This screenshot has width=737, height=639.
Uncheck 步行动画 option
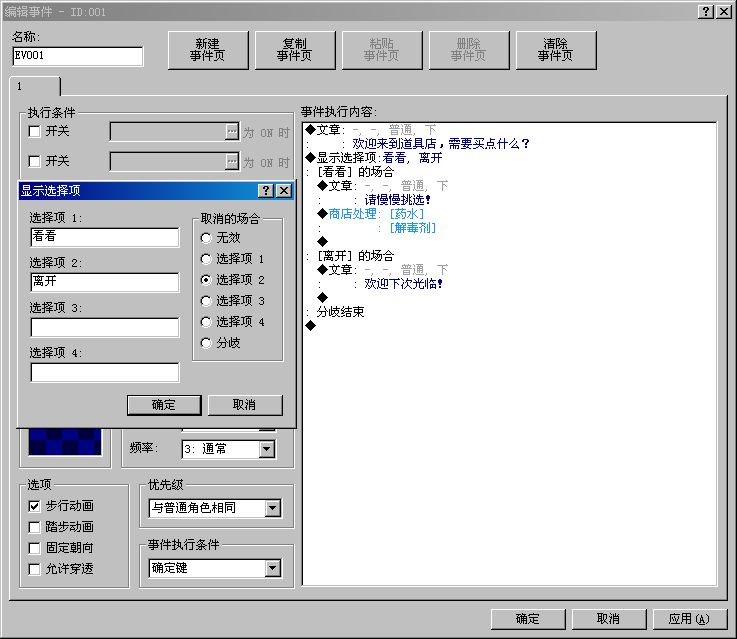[x=34, y=506]
